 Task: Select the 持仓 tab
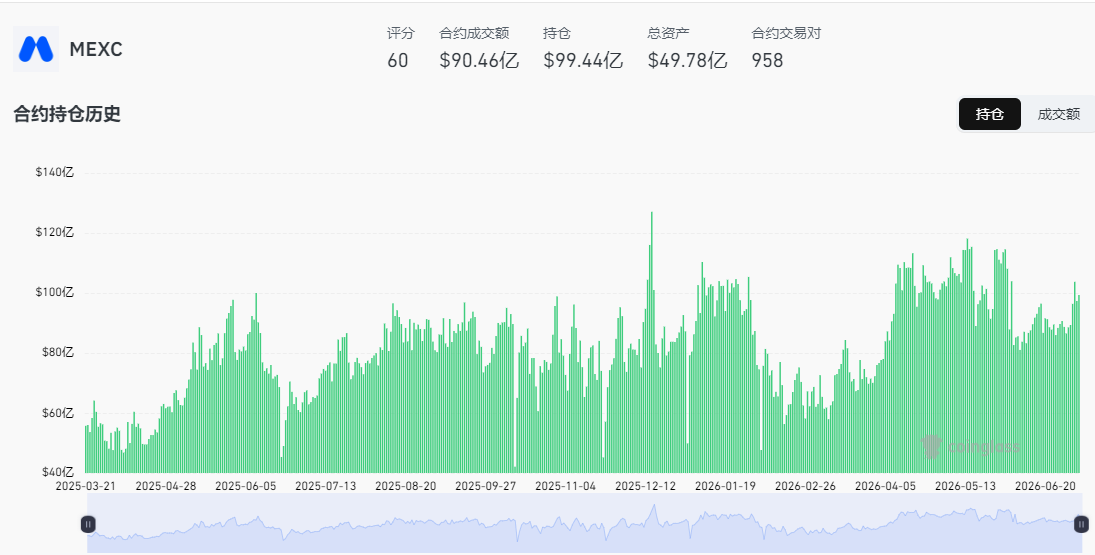point(990,114)
